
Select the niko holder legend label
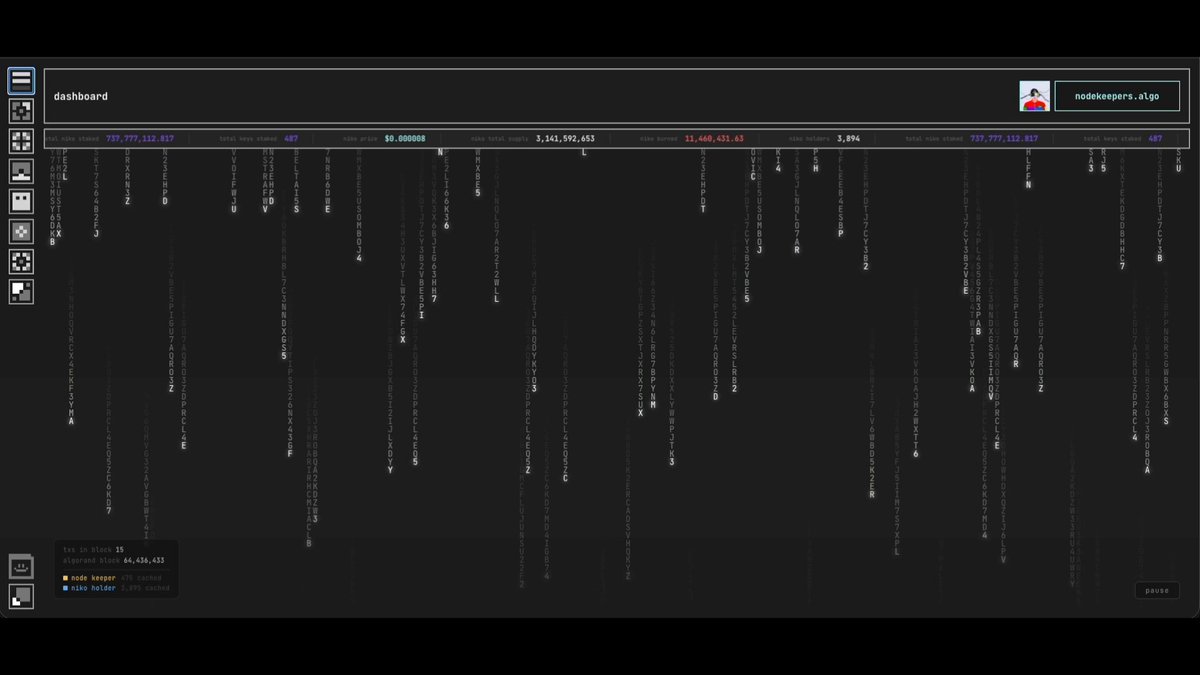click(93, 588)
